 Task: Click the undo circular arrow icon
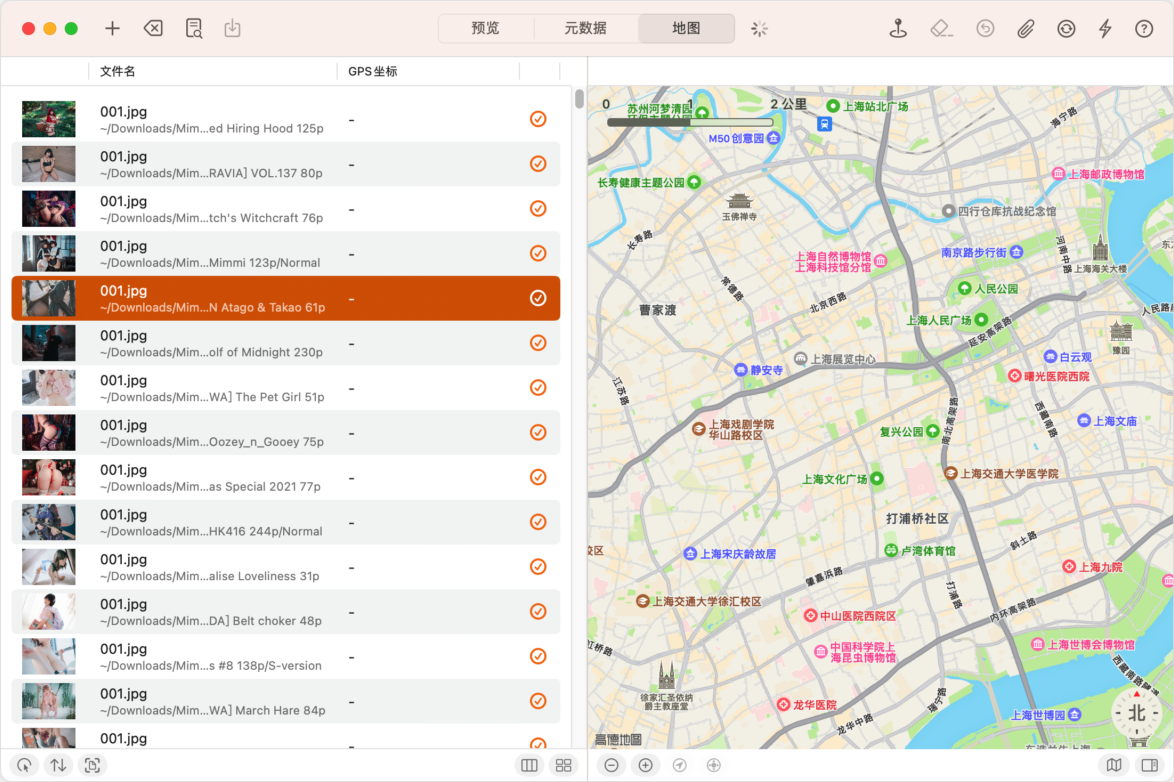pyautogui.click(x=985, y=28)
